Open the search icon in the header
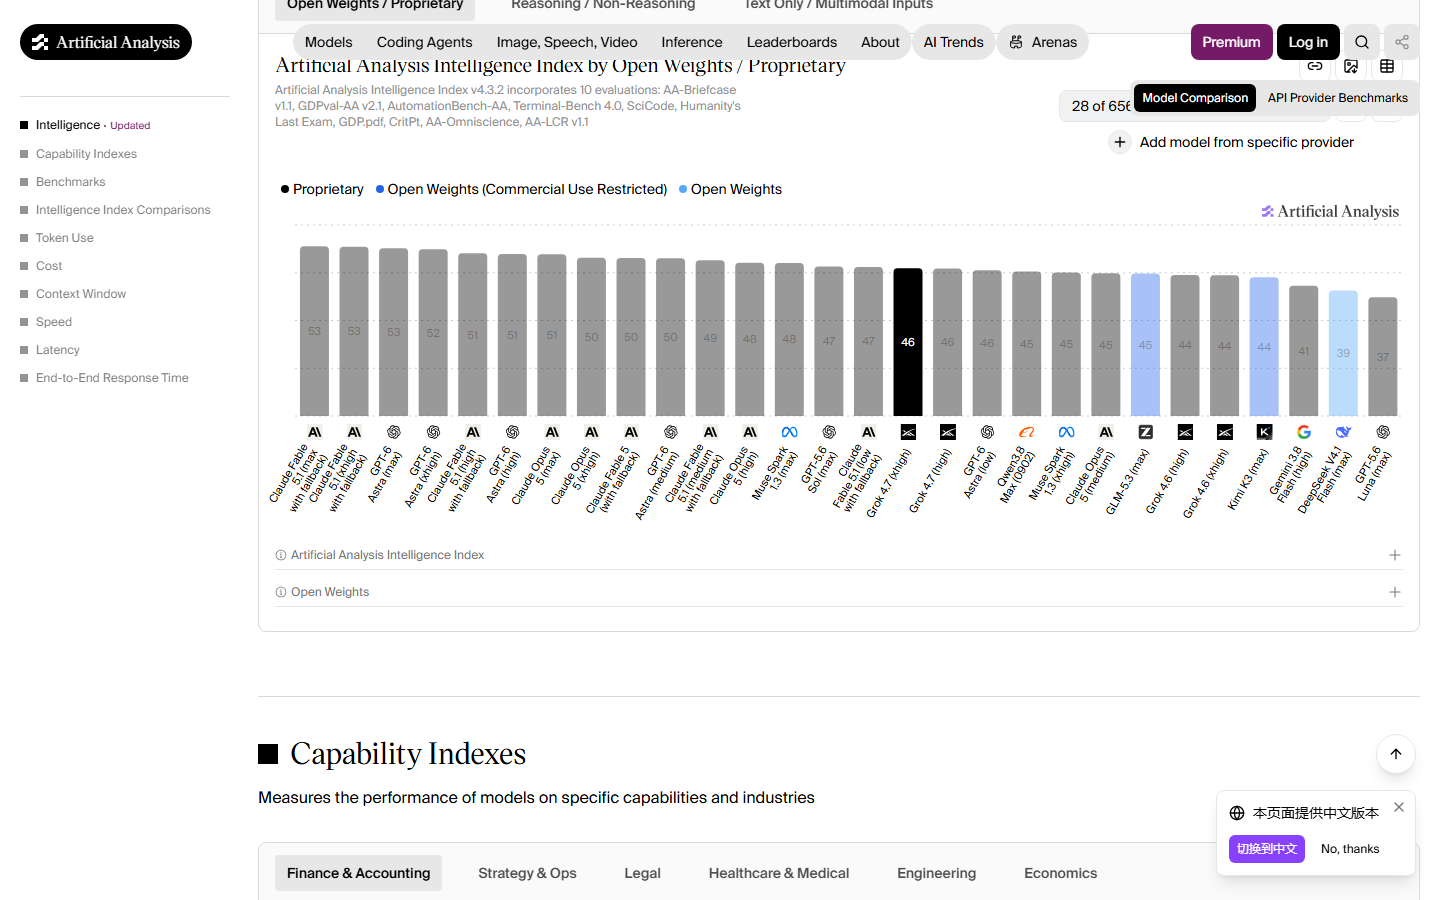 point(1362,42)
